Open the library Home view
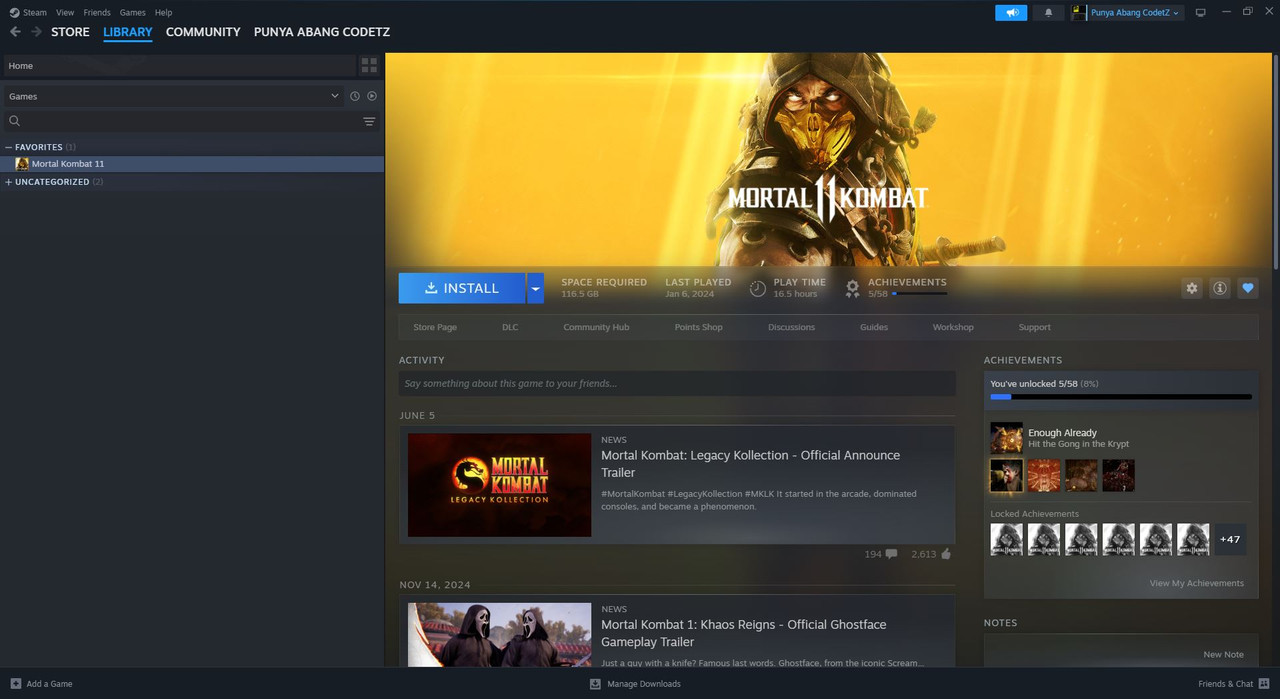This screenshot has width=1280, height=699. (x=180, y=66)
